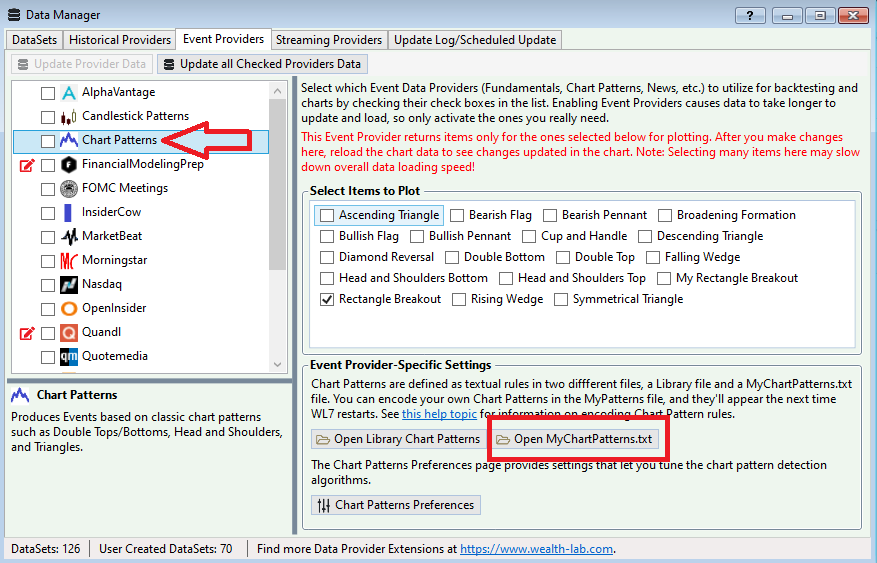This screenshot has height=563, width=877.
Task: Check the Chart Patterns provider checkbox
Action: coord(48,141)
